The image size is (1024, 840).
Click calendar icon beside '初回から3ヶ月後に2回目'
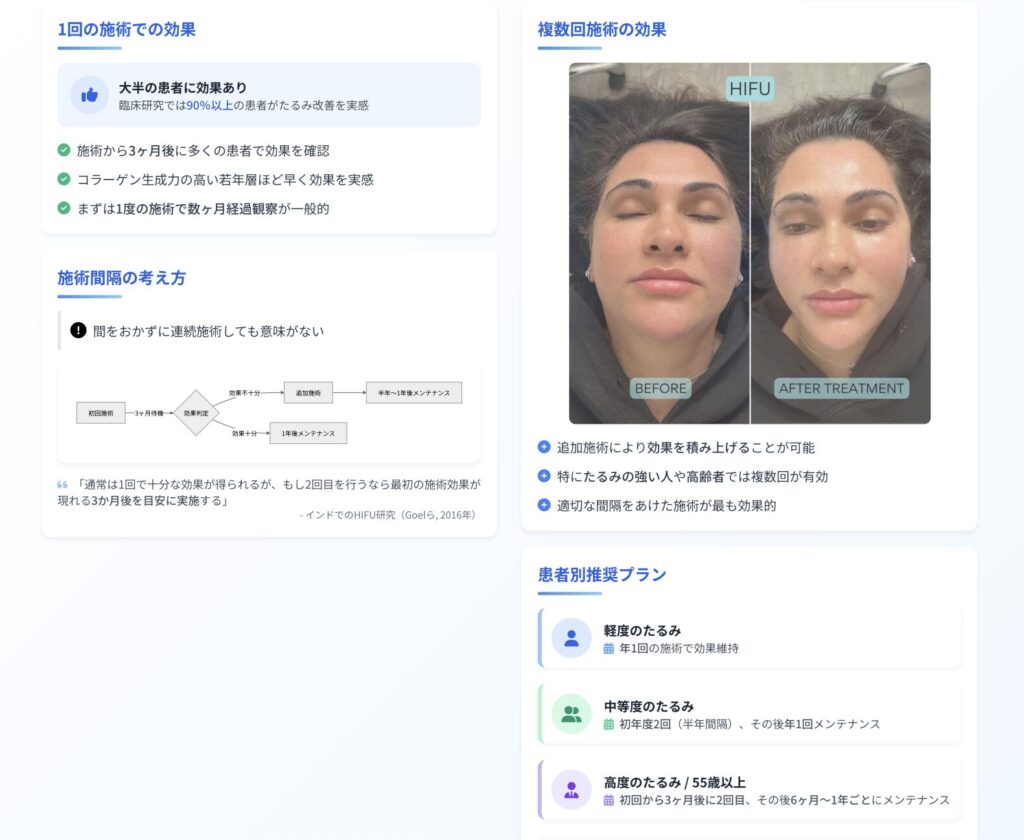(609, 800)
